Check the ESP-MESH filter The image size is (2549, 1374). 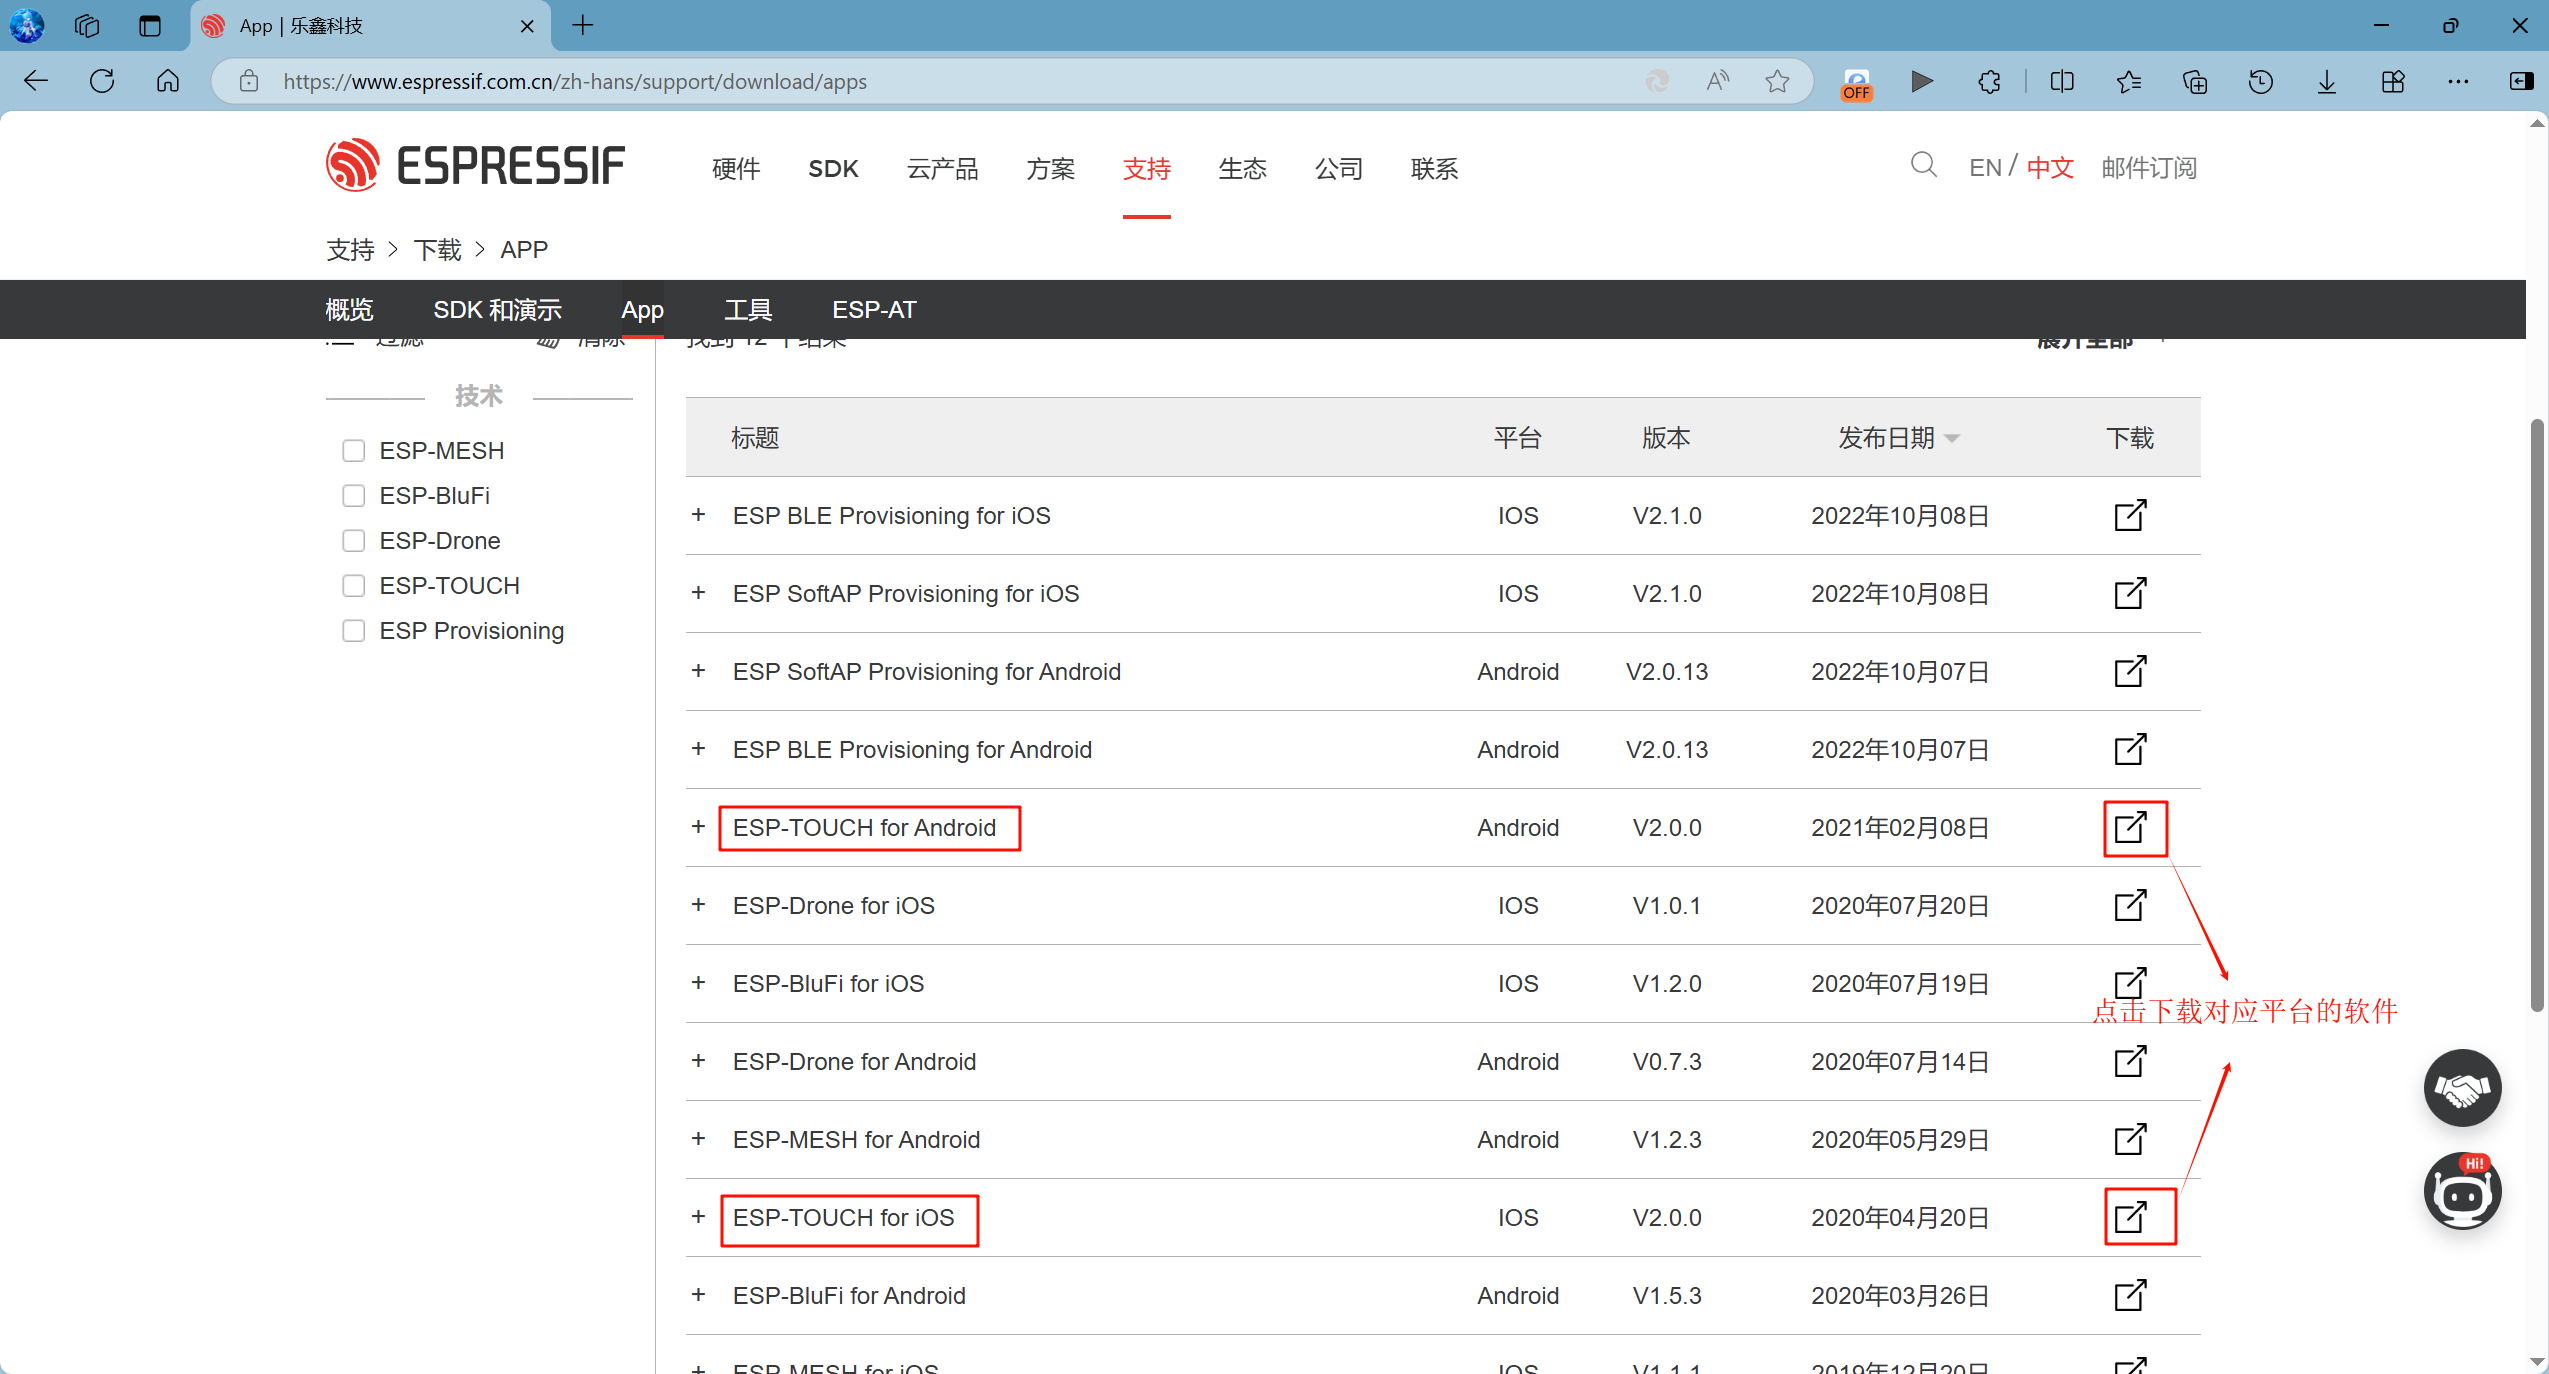[x=353, y=451]
